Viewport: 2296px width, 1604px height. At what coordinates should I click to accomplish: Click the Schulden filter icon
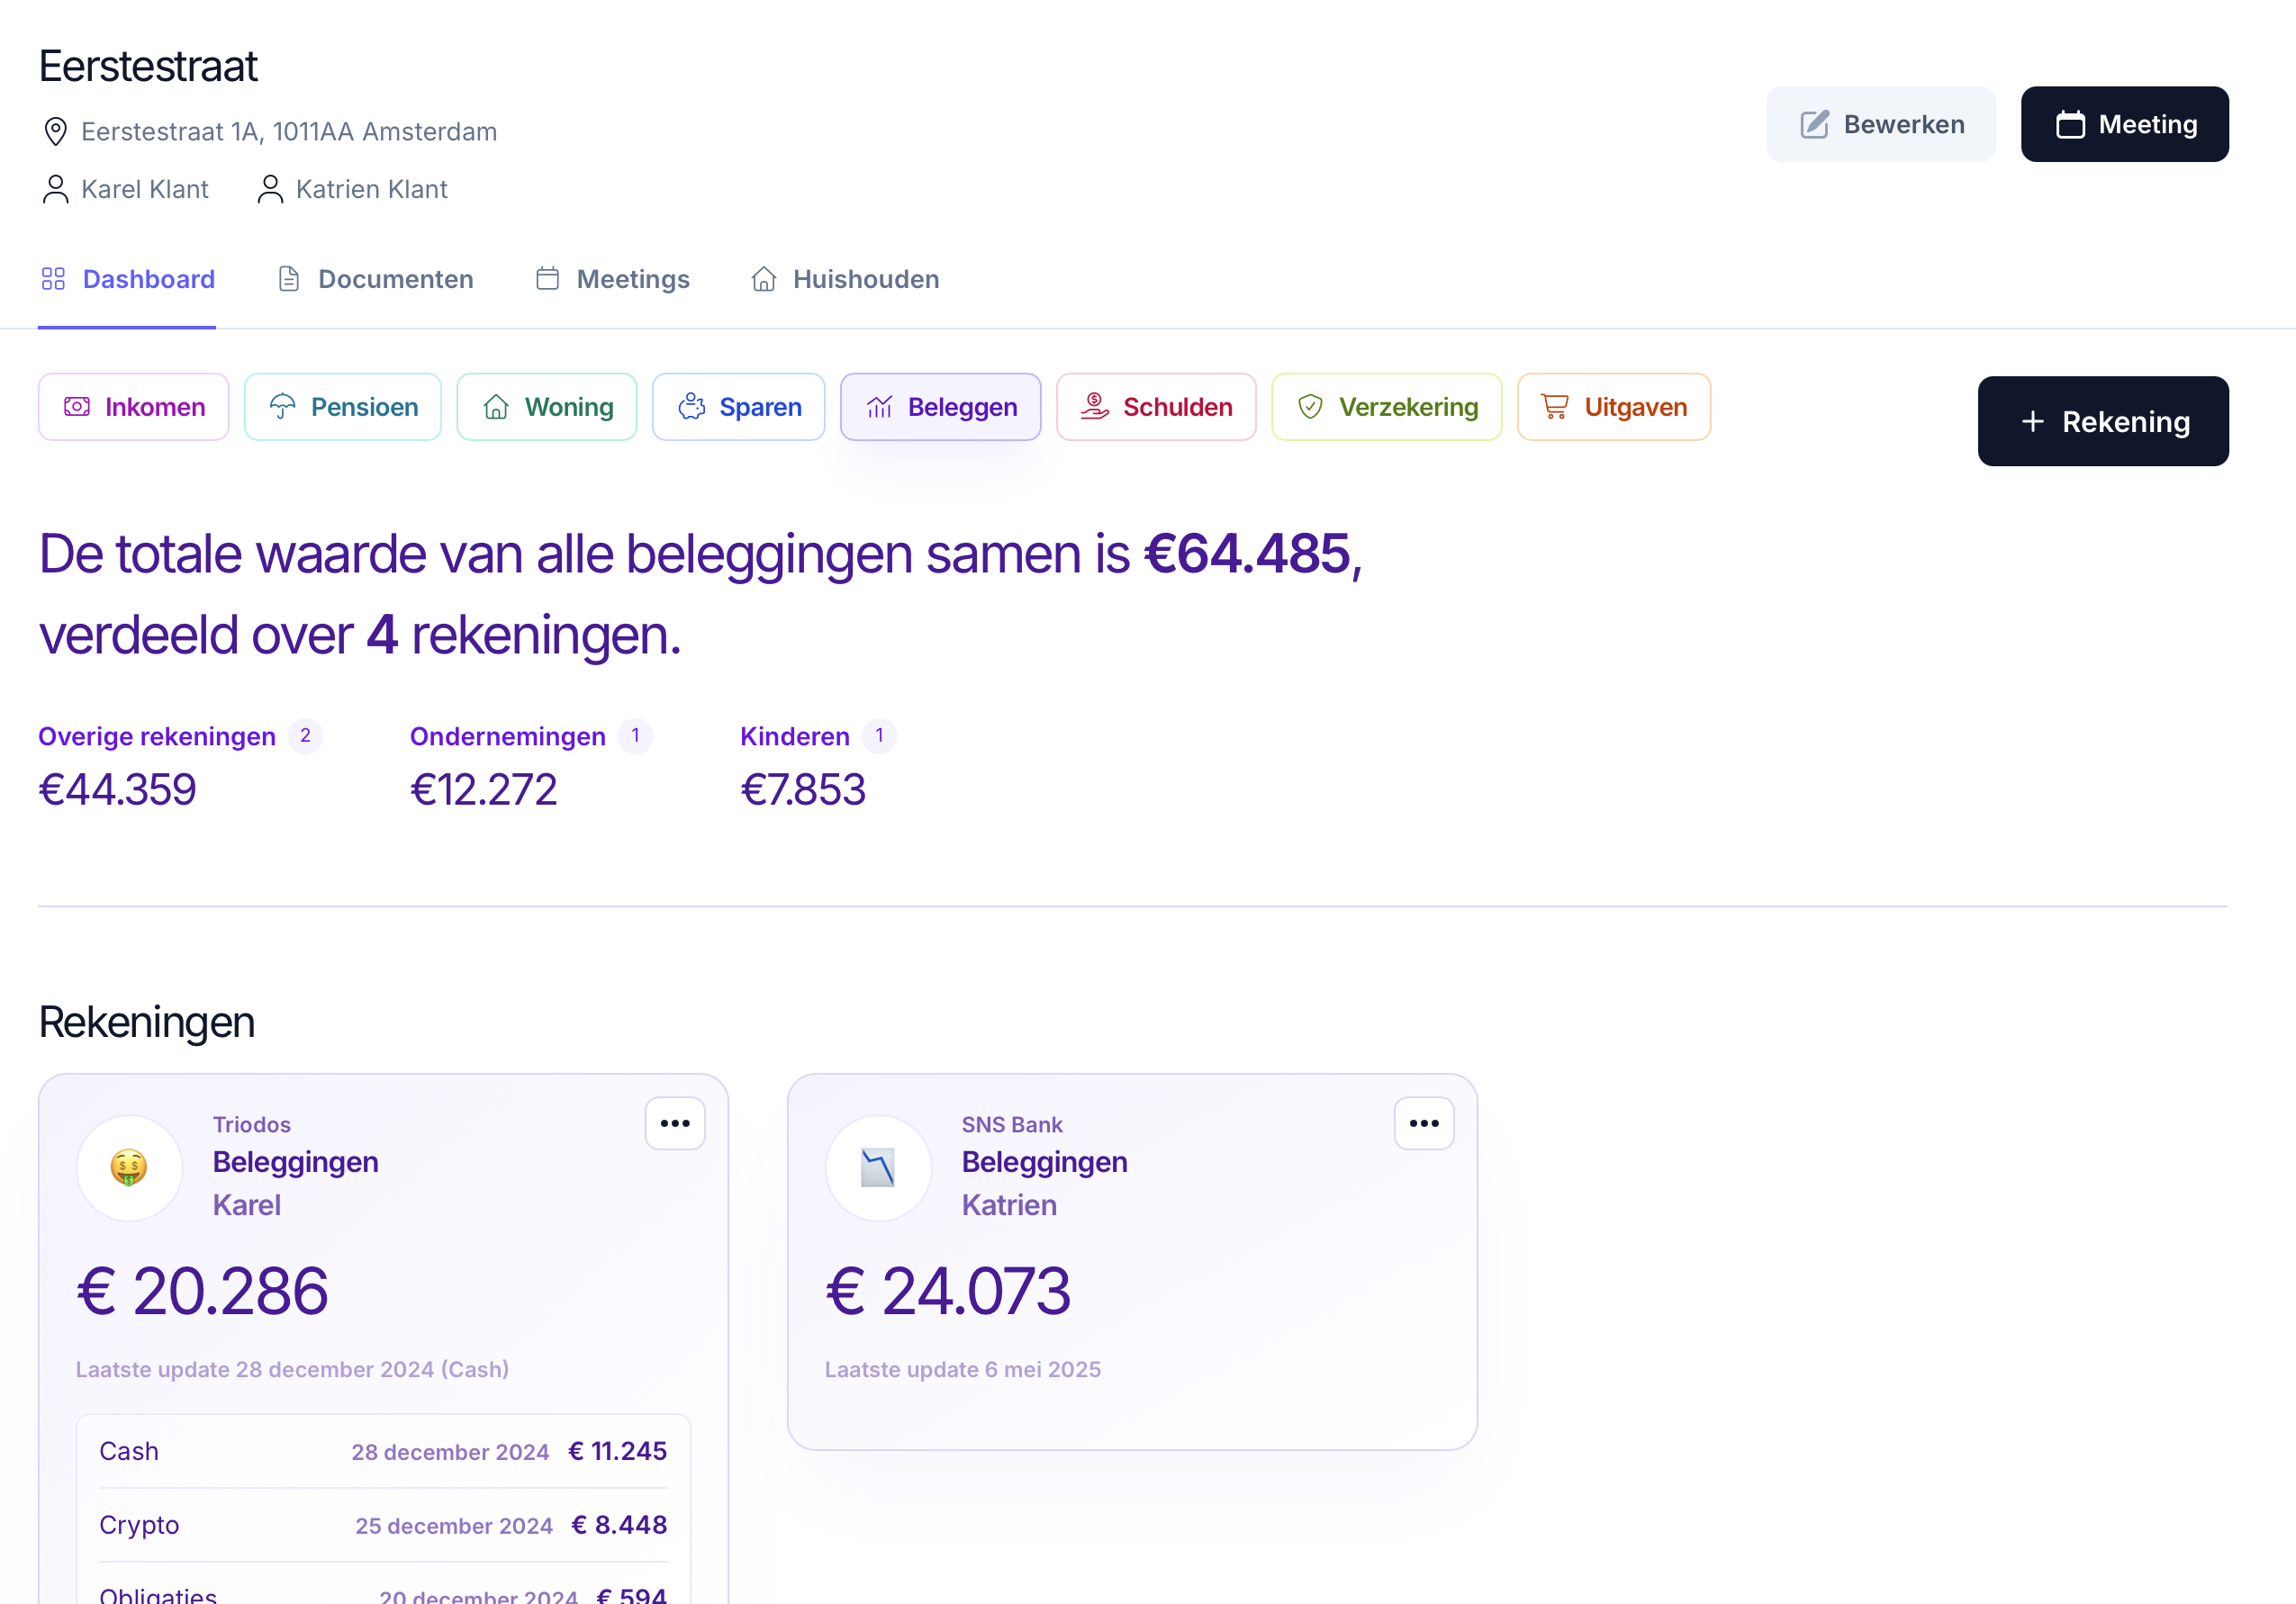coord(1095,406)
